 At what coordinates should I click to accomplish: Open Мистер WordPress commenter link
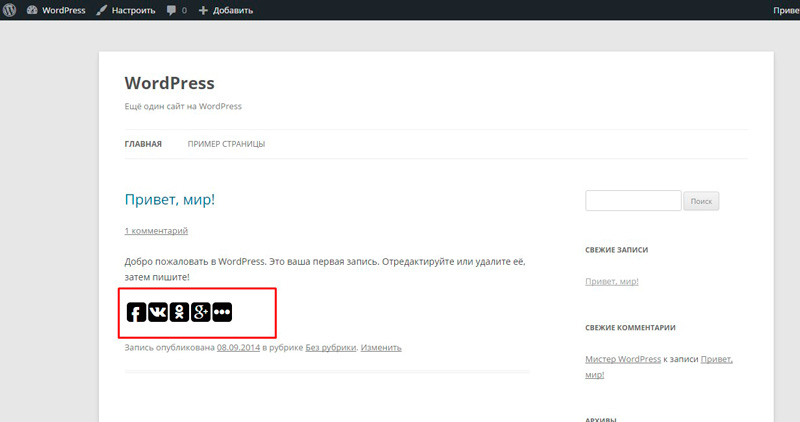623,359
